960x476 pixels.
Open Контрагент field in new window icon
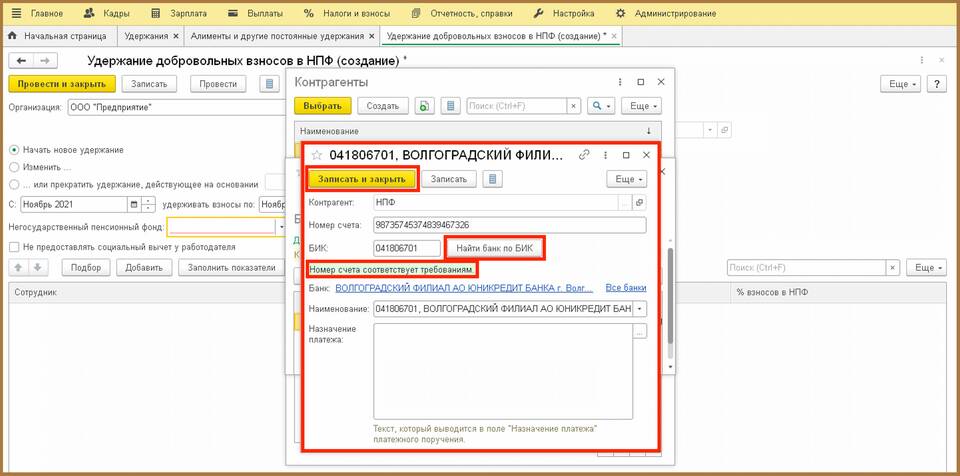(639, 202)
